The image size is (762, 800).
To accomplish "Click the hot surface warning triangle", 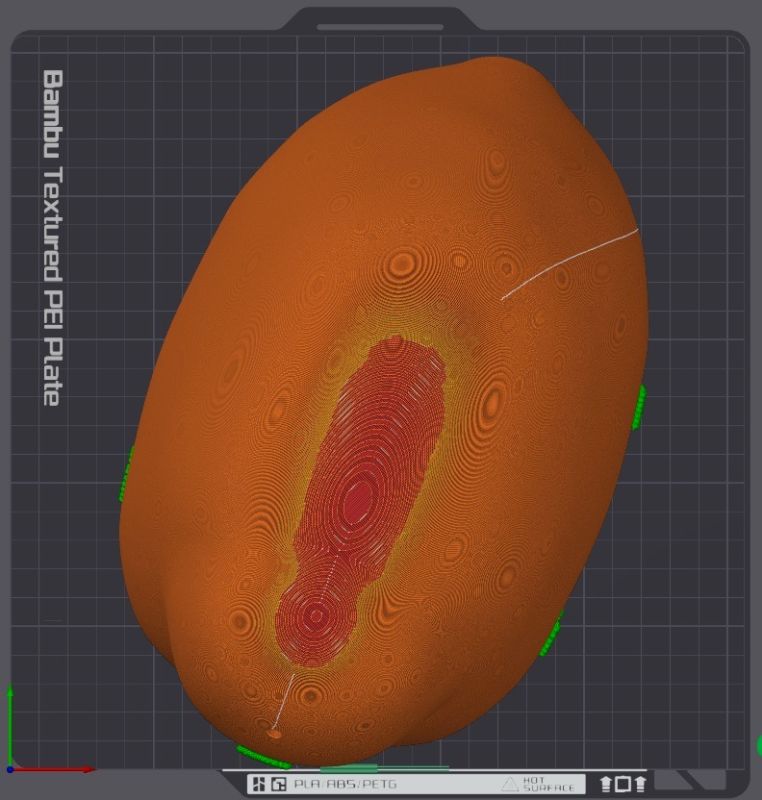I will (510, 785).
